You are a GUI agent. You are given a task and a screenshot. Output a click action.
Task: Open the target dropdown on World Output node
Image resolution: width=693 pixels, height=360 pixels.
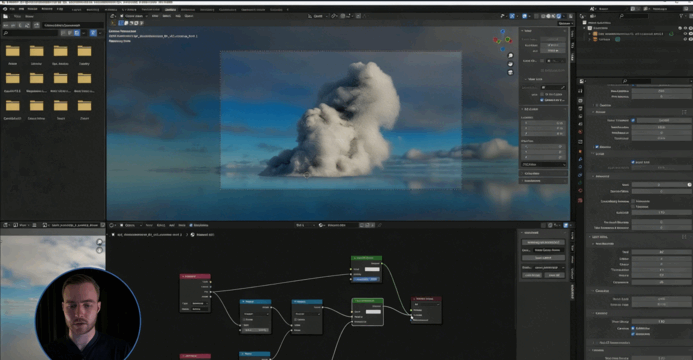pos(426,304)
